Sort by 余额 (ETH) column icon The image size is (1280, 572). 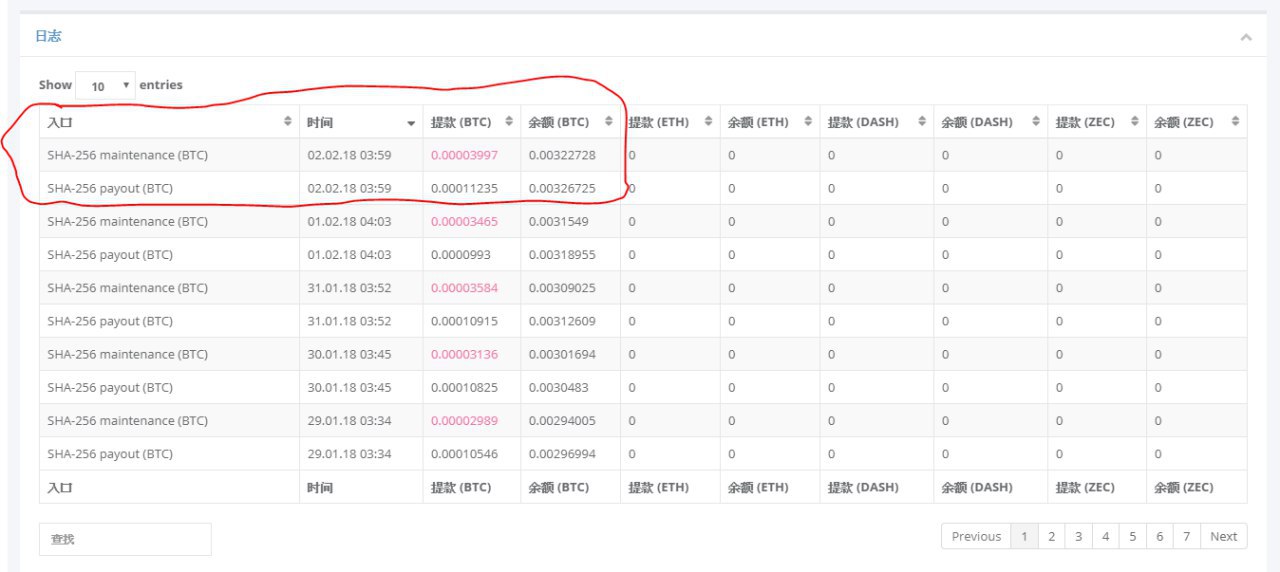click(x=807, y=122)
